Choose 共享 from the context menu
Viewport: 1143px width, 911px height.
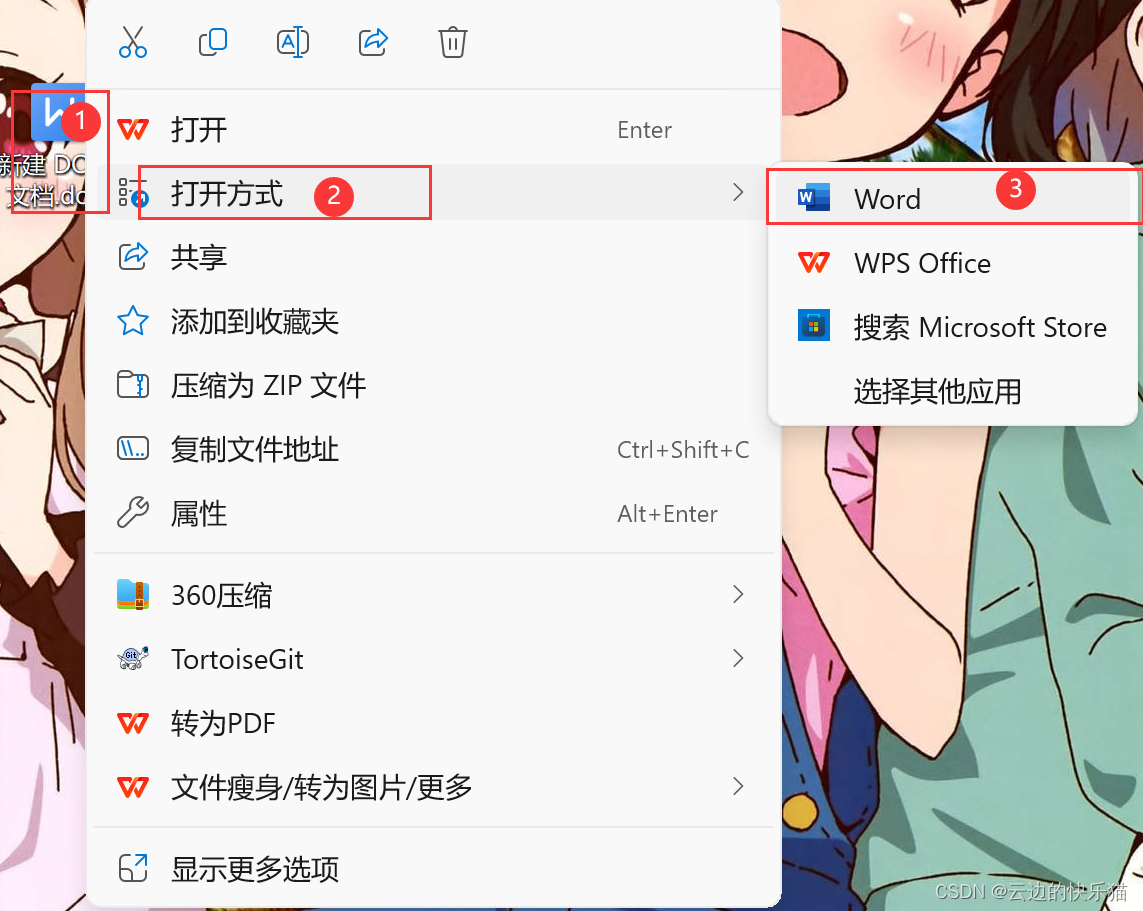click(434, 257)
